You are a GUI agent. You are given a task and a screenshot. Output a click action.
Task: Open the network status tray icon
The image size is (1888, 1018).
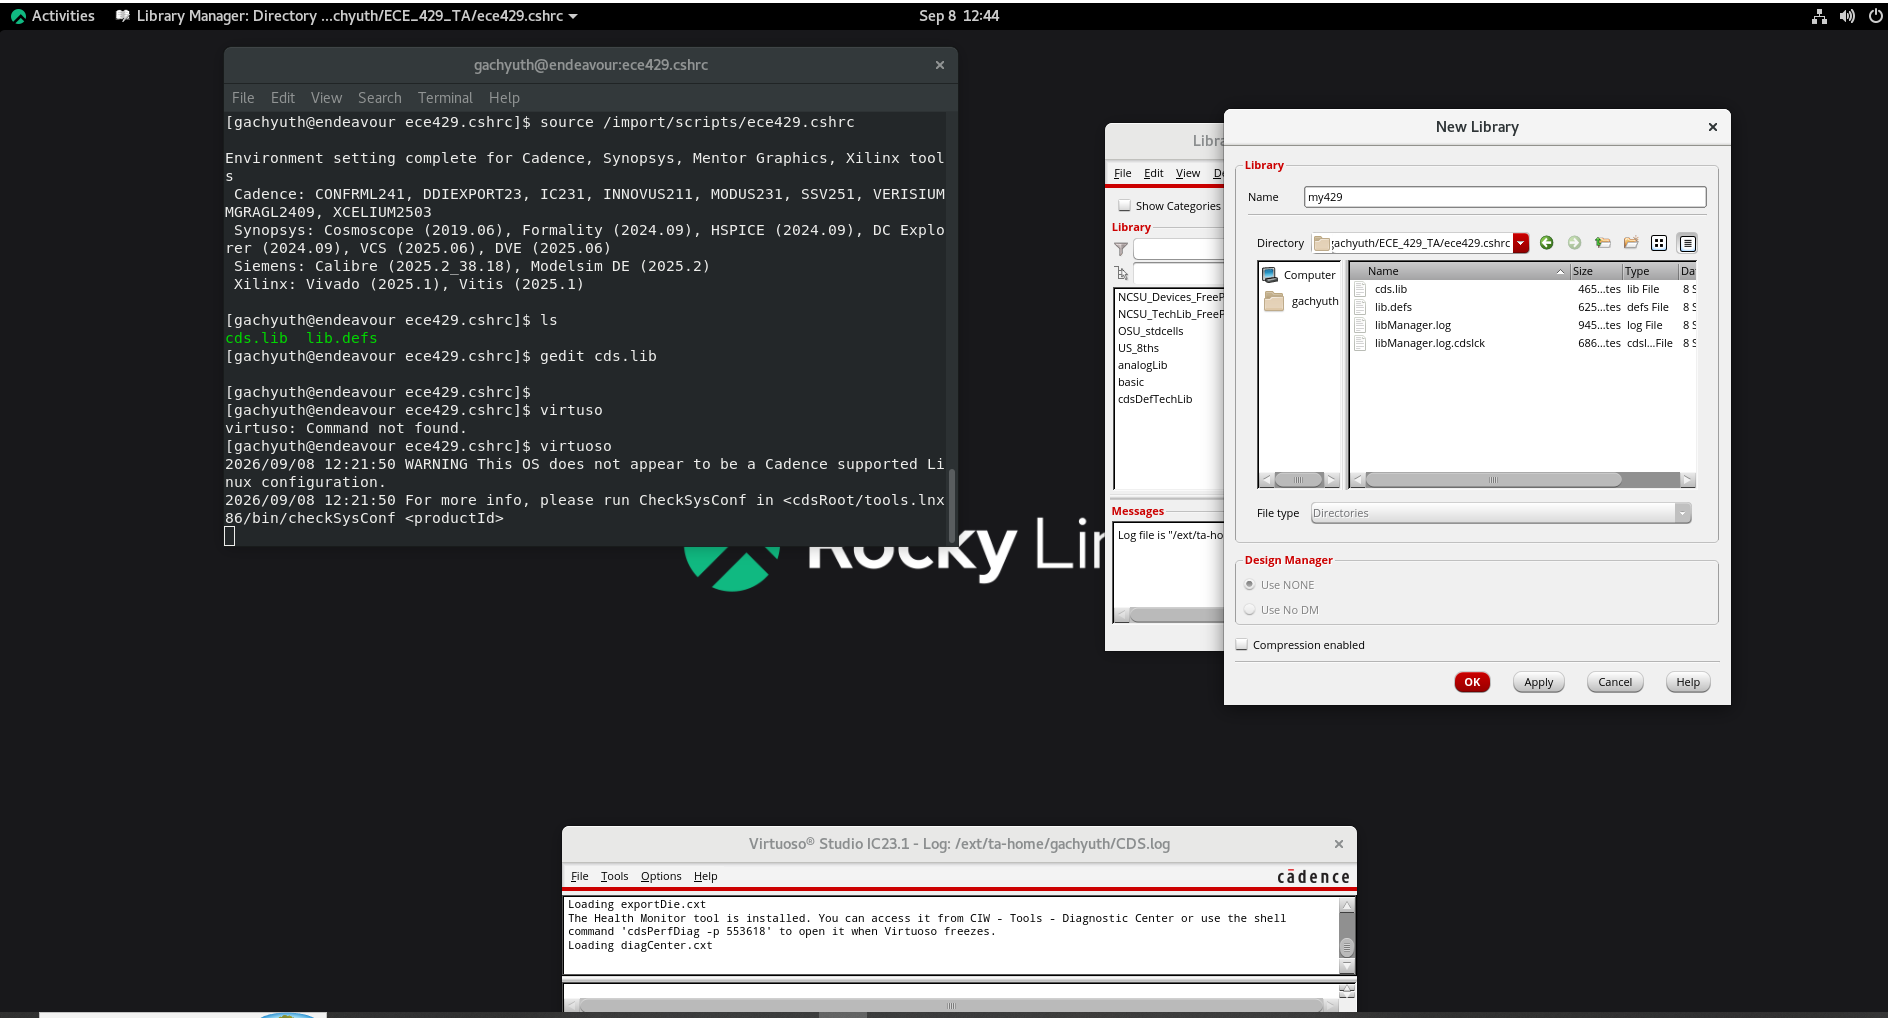(1819, 16)
